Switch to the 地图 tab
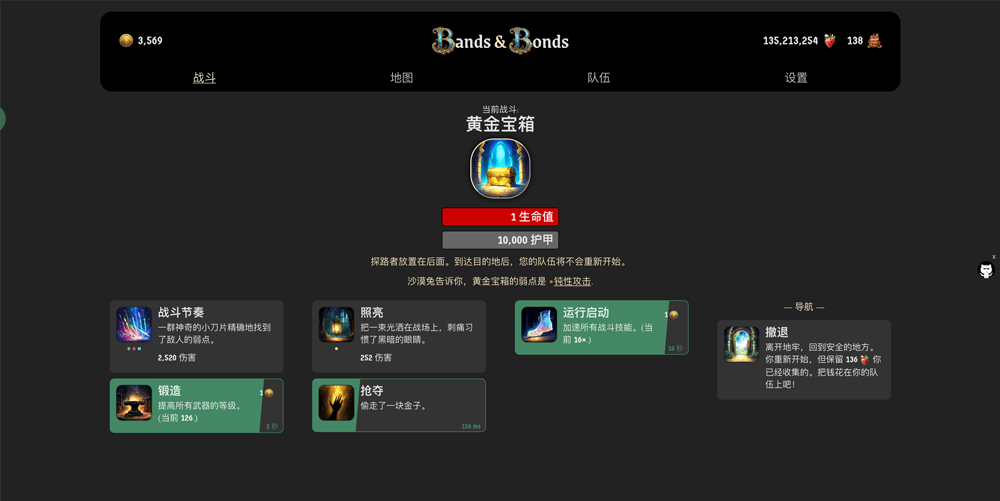 coord(402,78)
